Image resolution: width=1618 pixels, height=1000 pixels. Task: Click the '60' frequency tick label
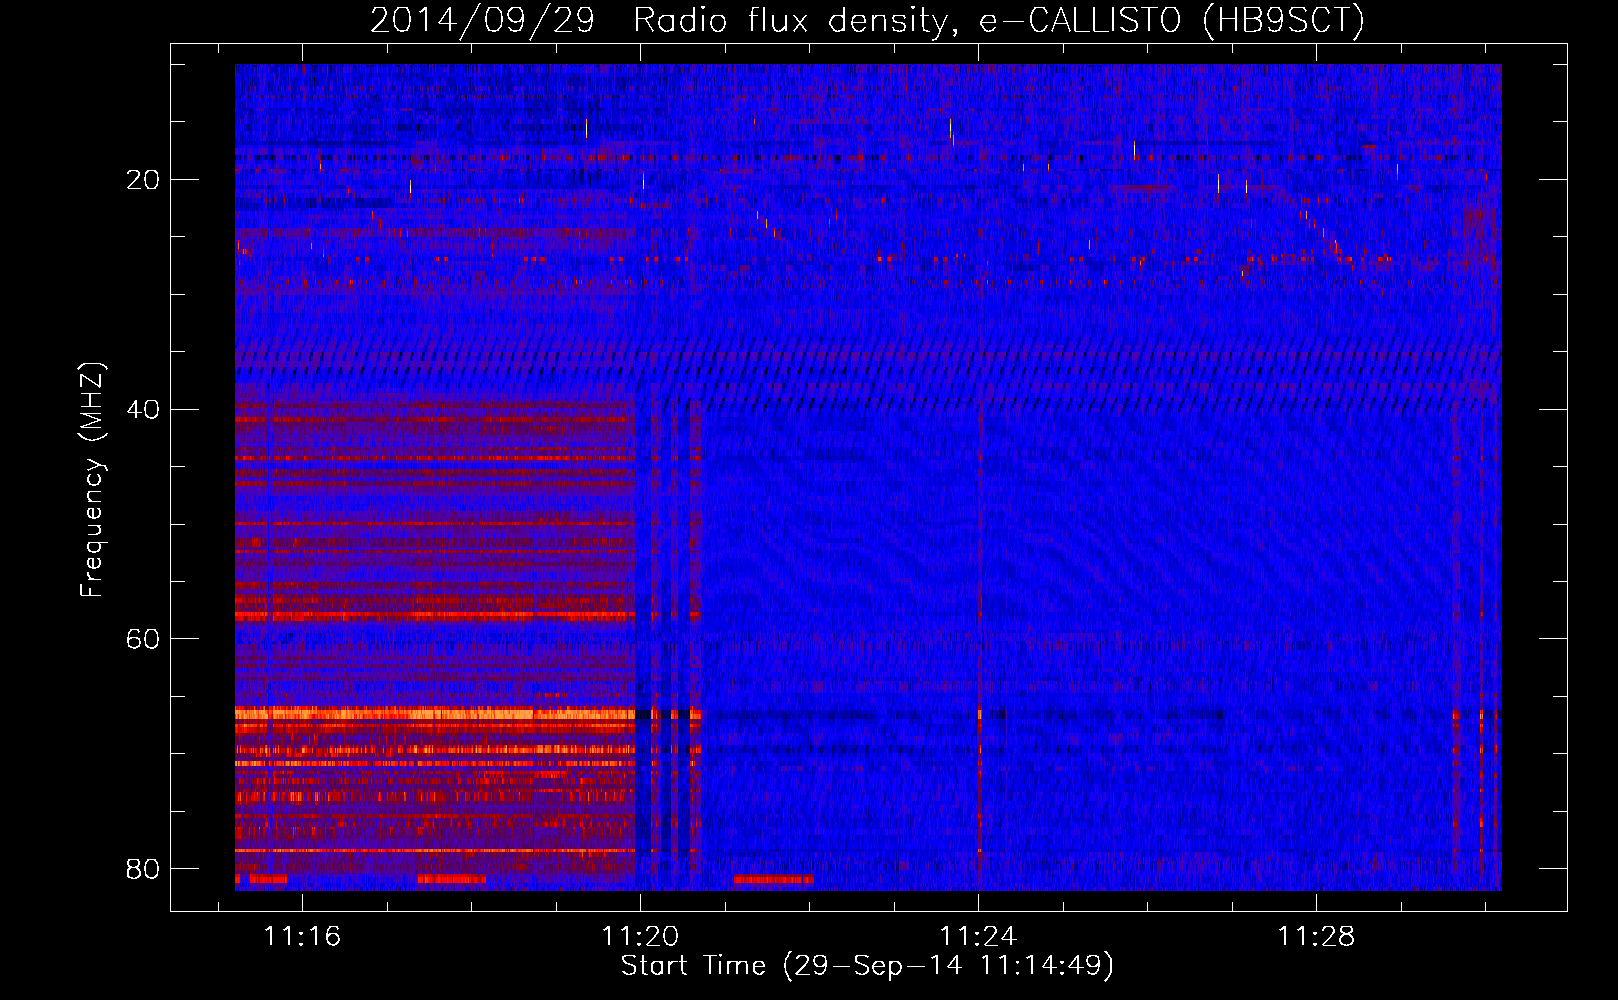click(x=143, y=639)
